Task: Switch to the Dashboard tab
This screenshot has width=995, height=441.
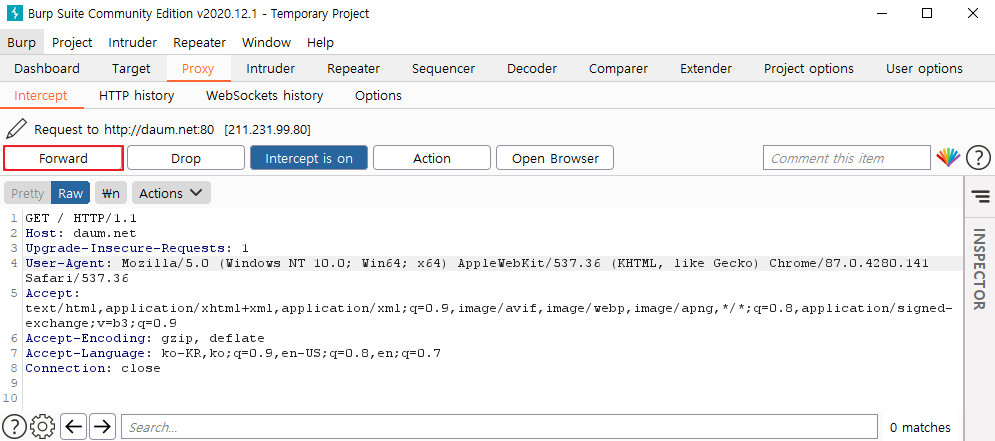Action: click(47, 69)
